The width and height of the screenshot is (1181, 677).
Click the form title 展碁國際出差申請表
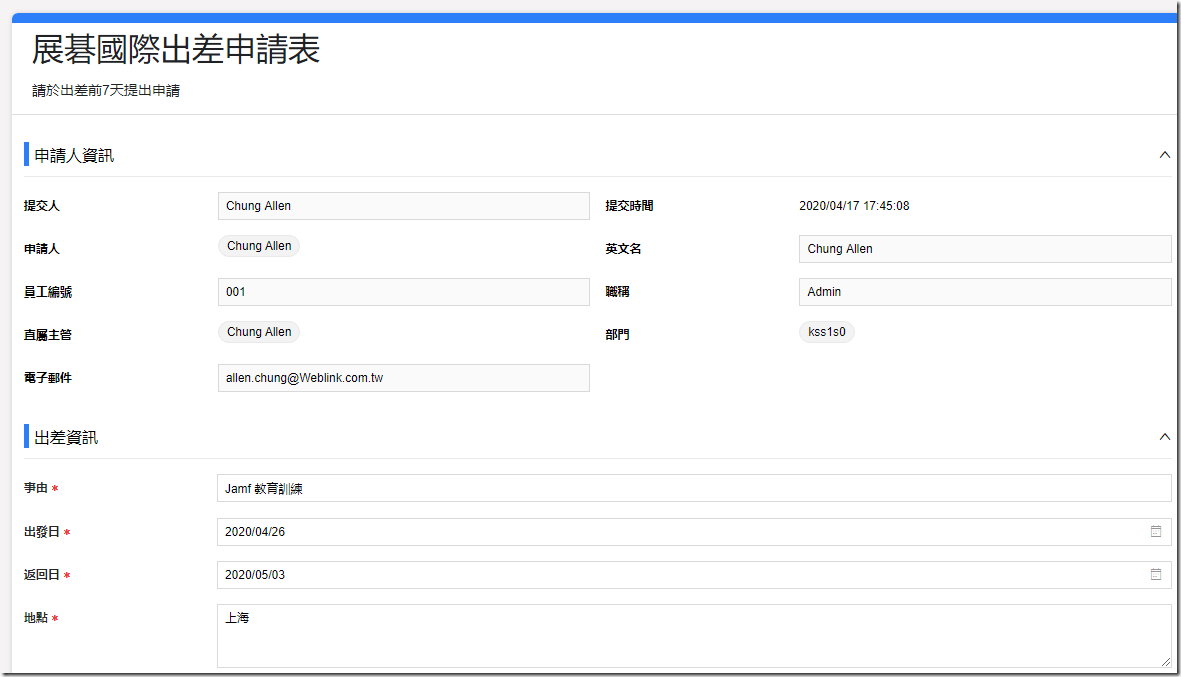pyautogui.click(x=175, y=50)
